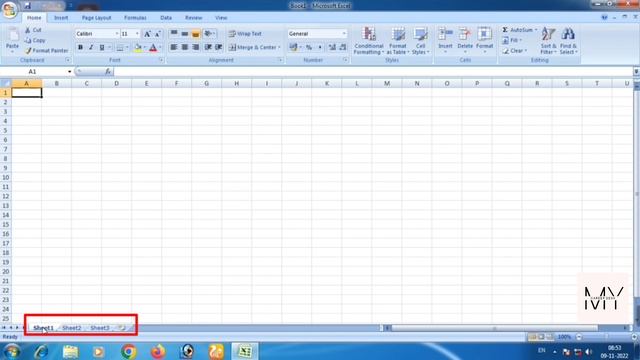Increase font size with Grow Font icon

click(147, 34)
